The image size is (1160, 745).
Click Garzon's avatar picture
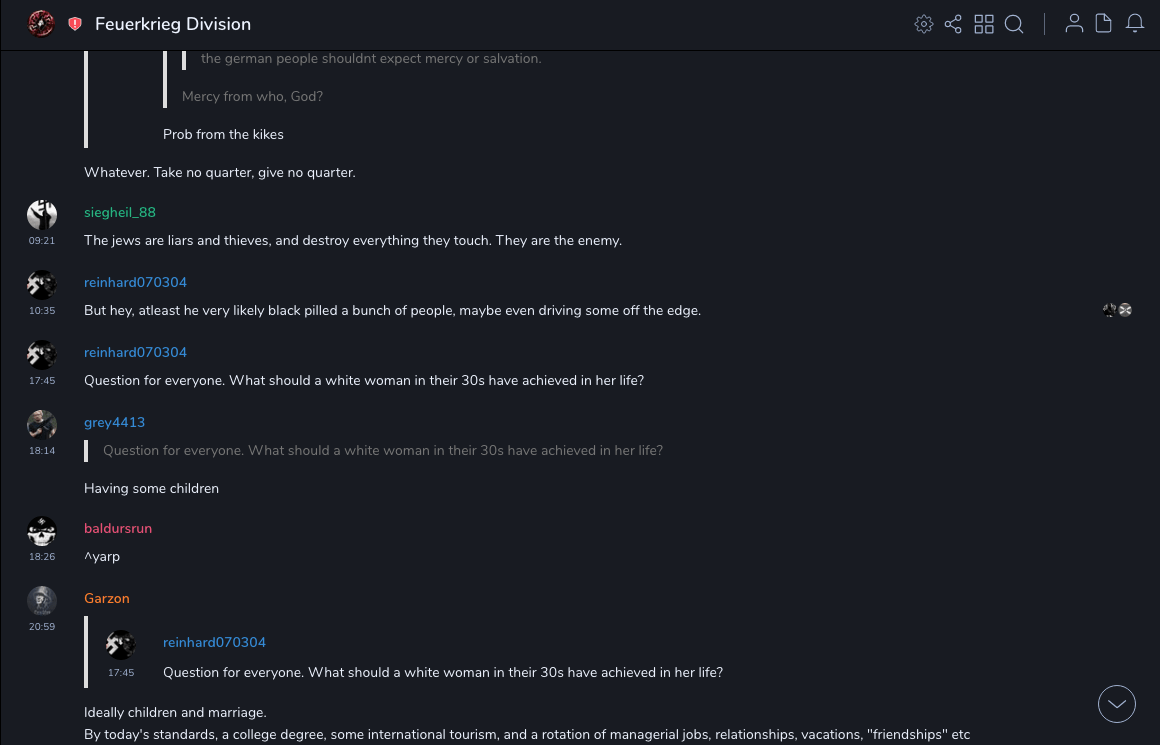[x=42, y=600]
